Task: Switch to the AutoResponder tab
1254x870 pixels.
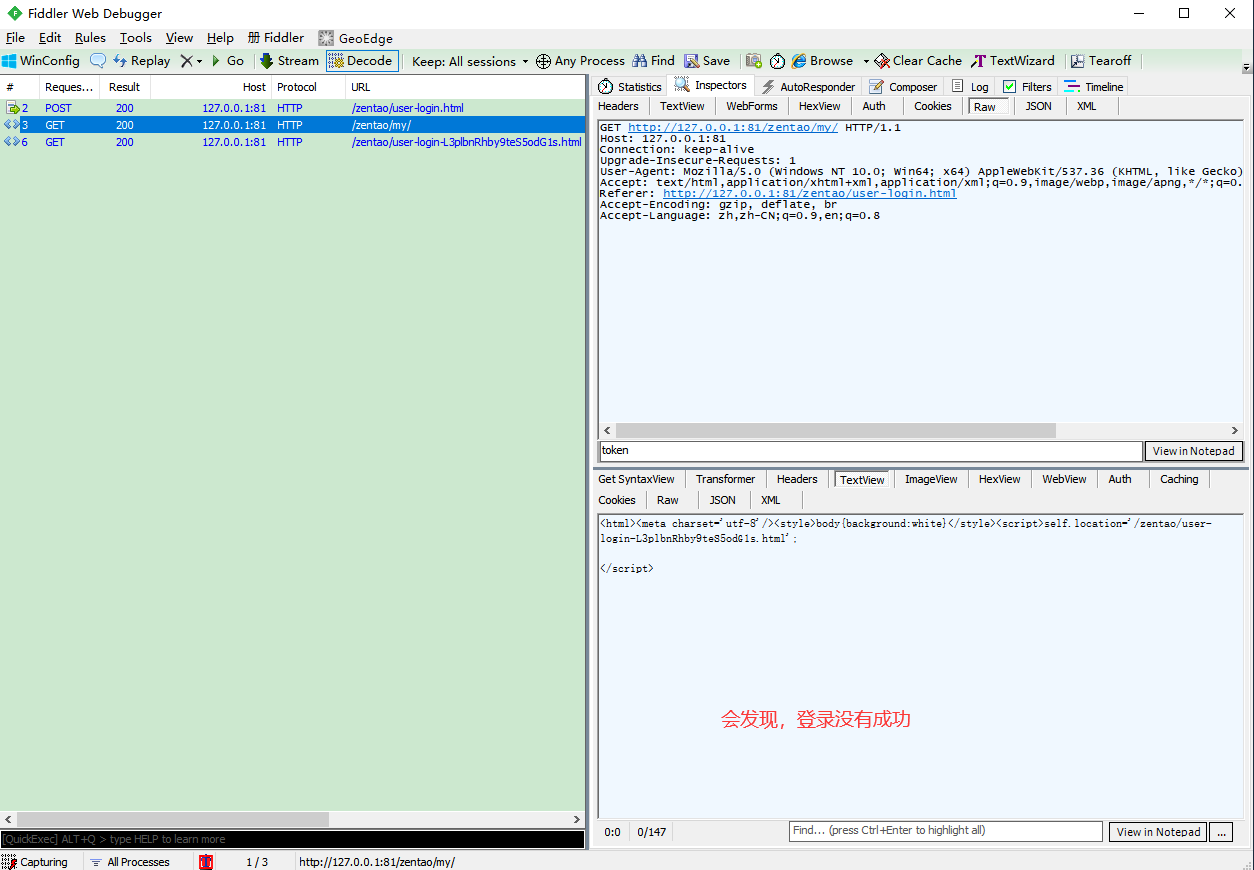Action: pos(808,87)
